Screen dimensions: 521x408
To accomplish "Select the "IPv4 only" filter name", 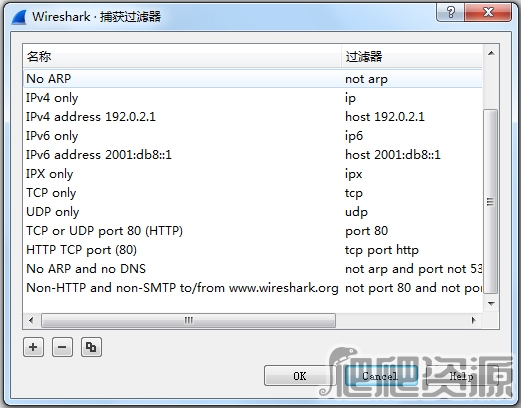I will click(52, 98).
